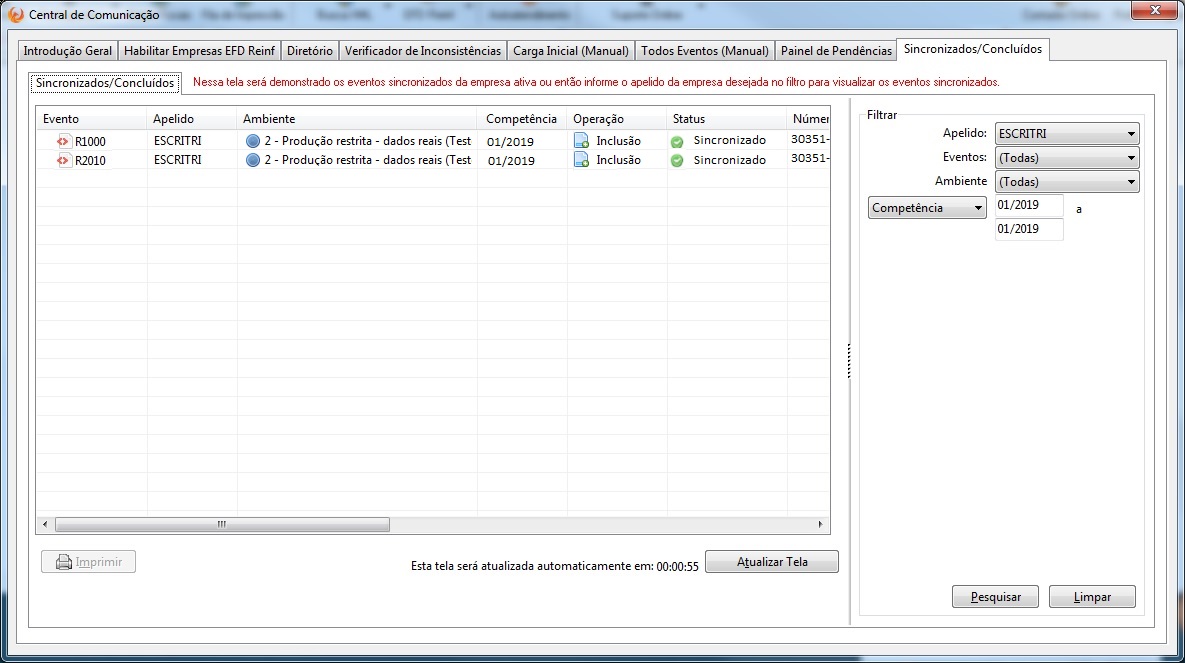Expand the Eventos filter dropdown
The image size is (1185, 663).
1067,158
